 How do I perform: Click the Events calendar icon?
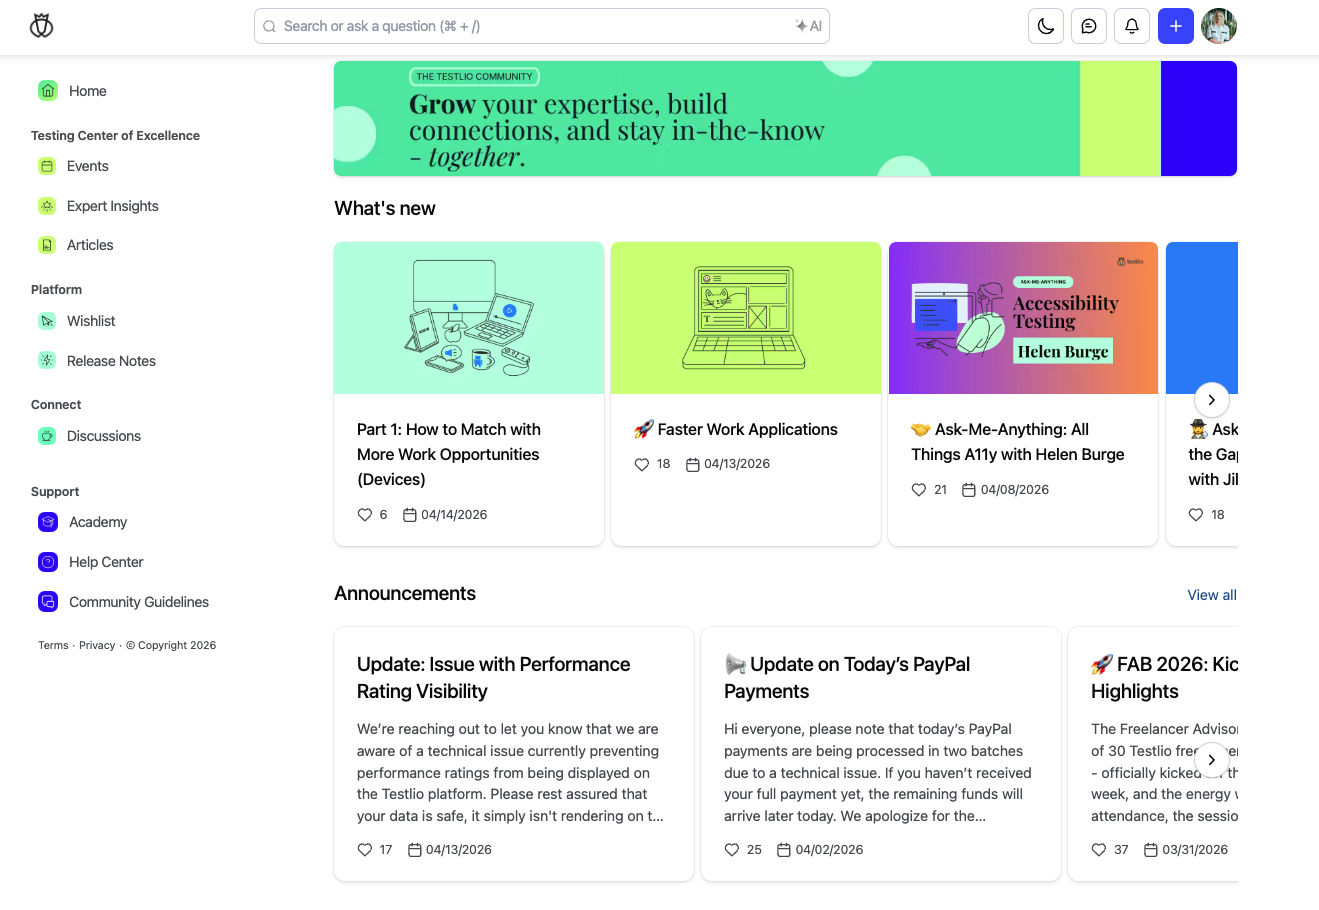(47, 166)
